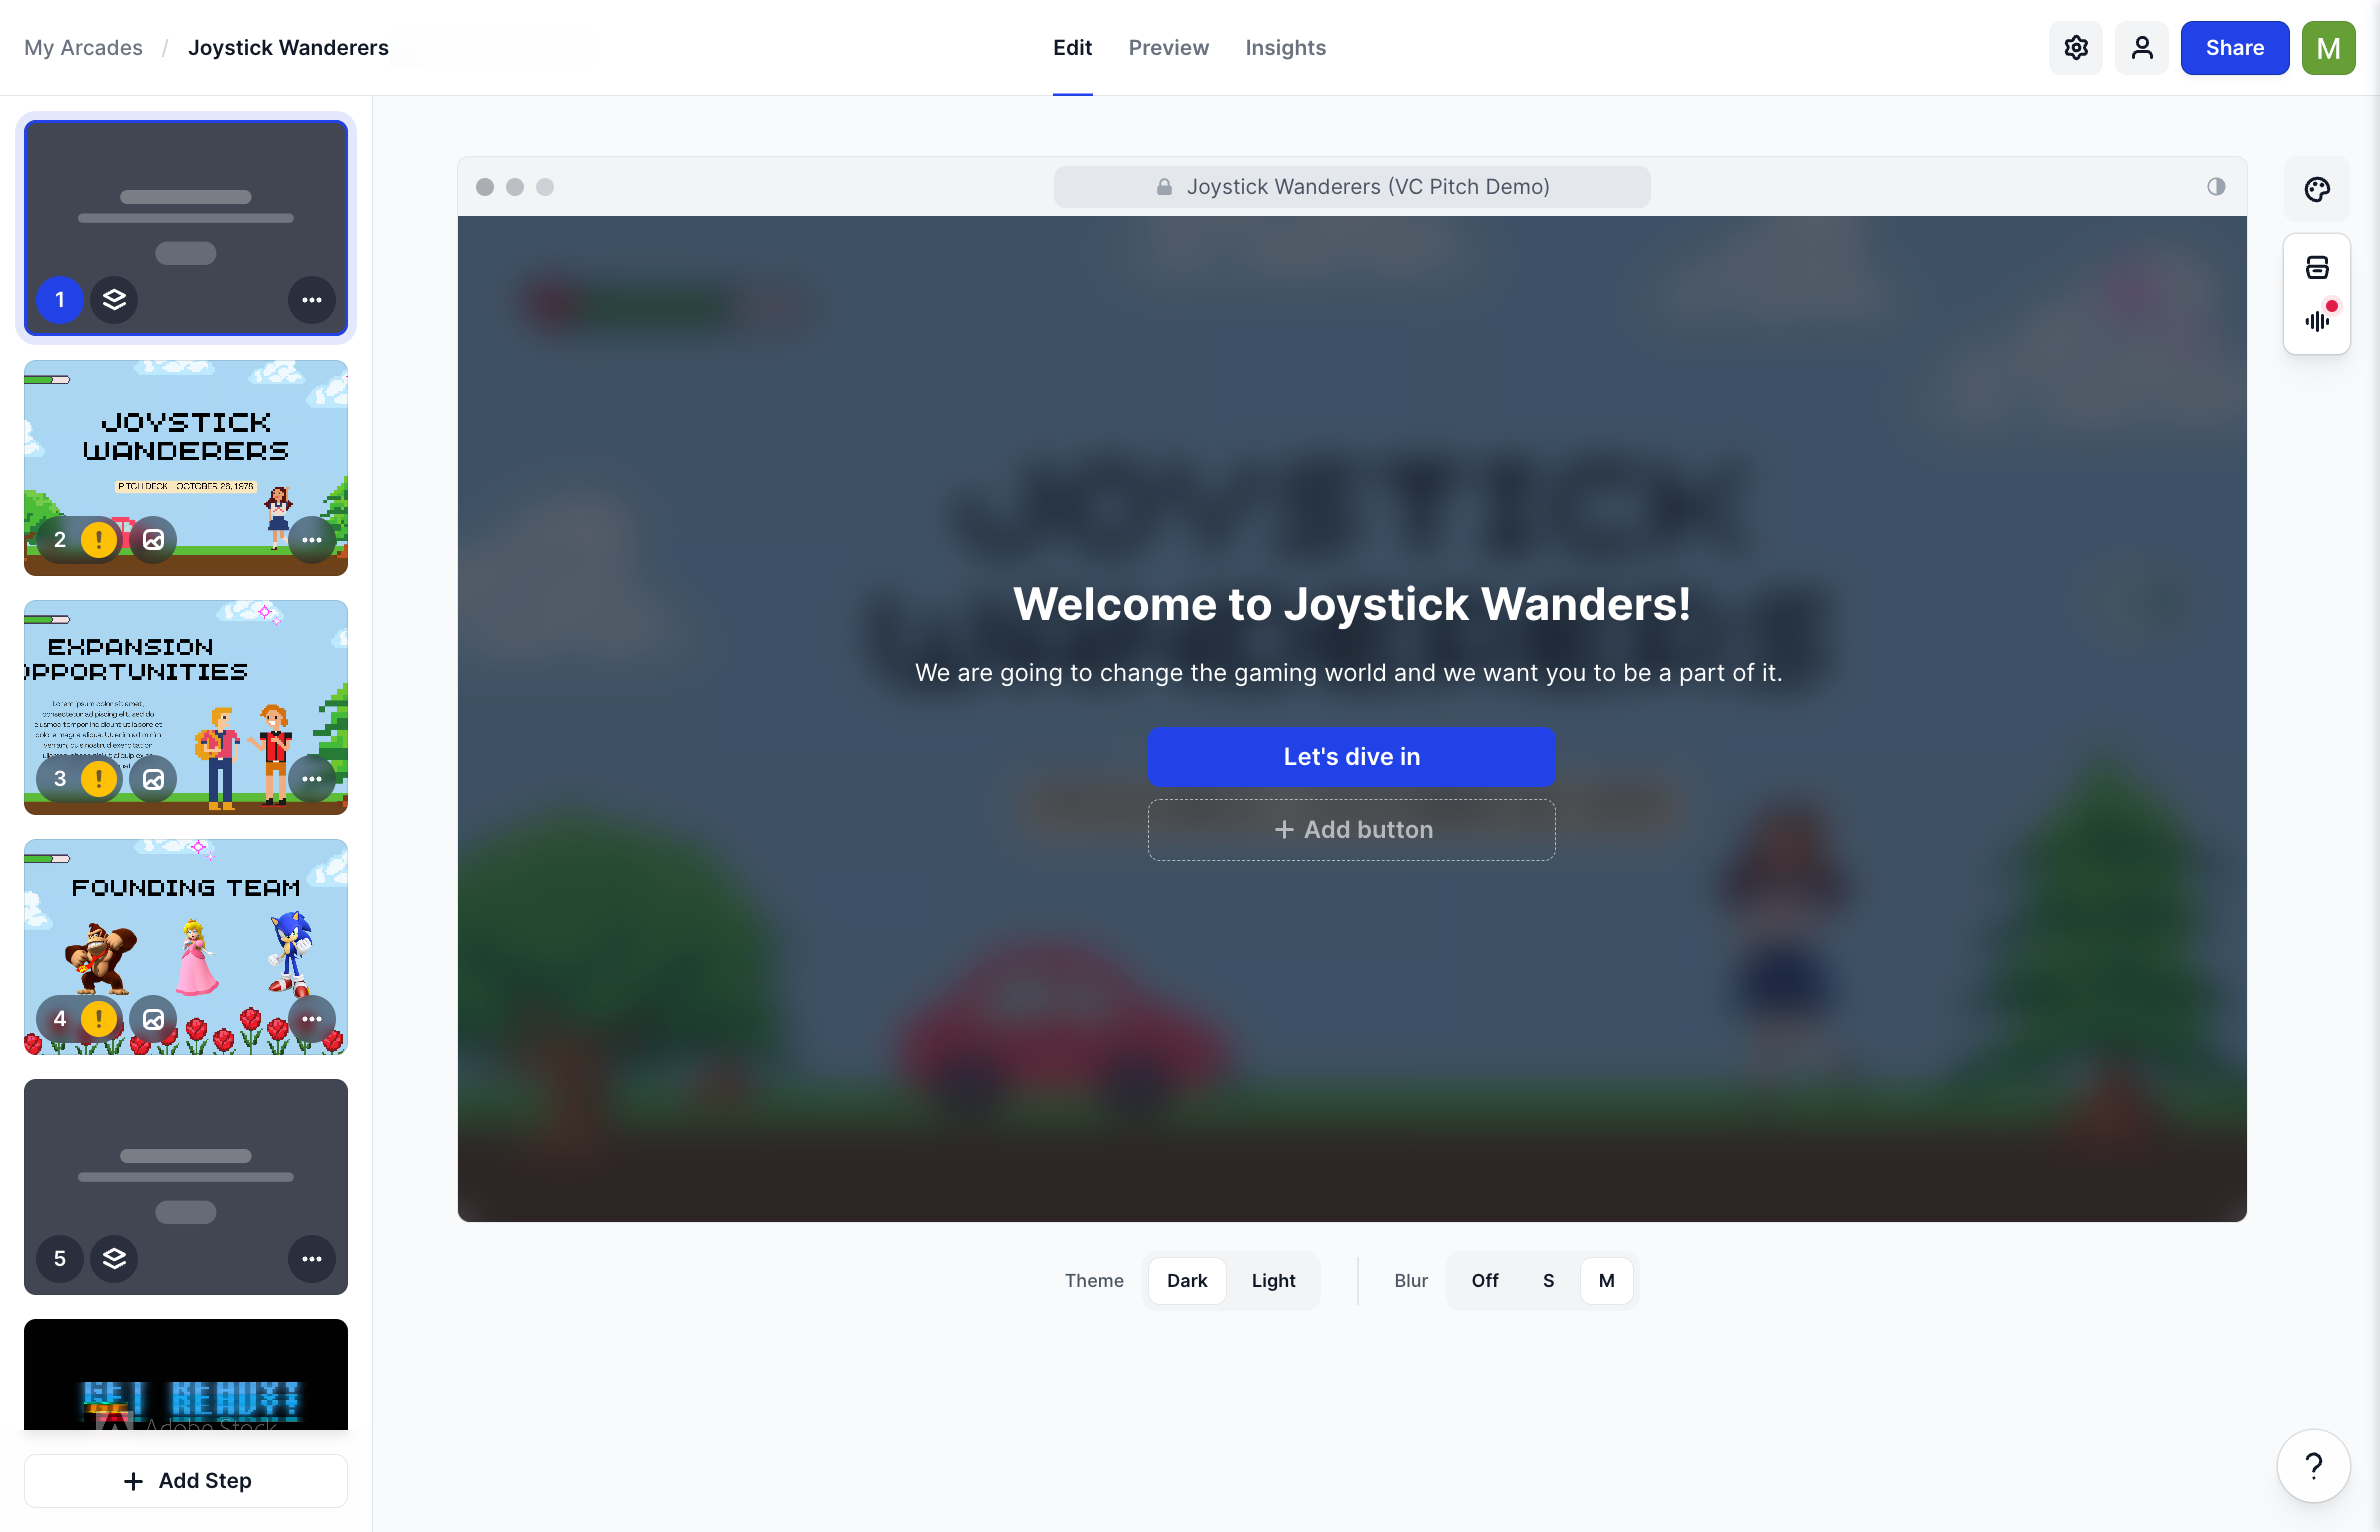Toggle theme to Light mode

[x=1273, y=1280]
